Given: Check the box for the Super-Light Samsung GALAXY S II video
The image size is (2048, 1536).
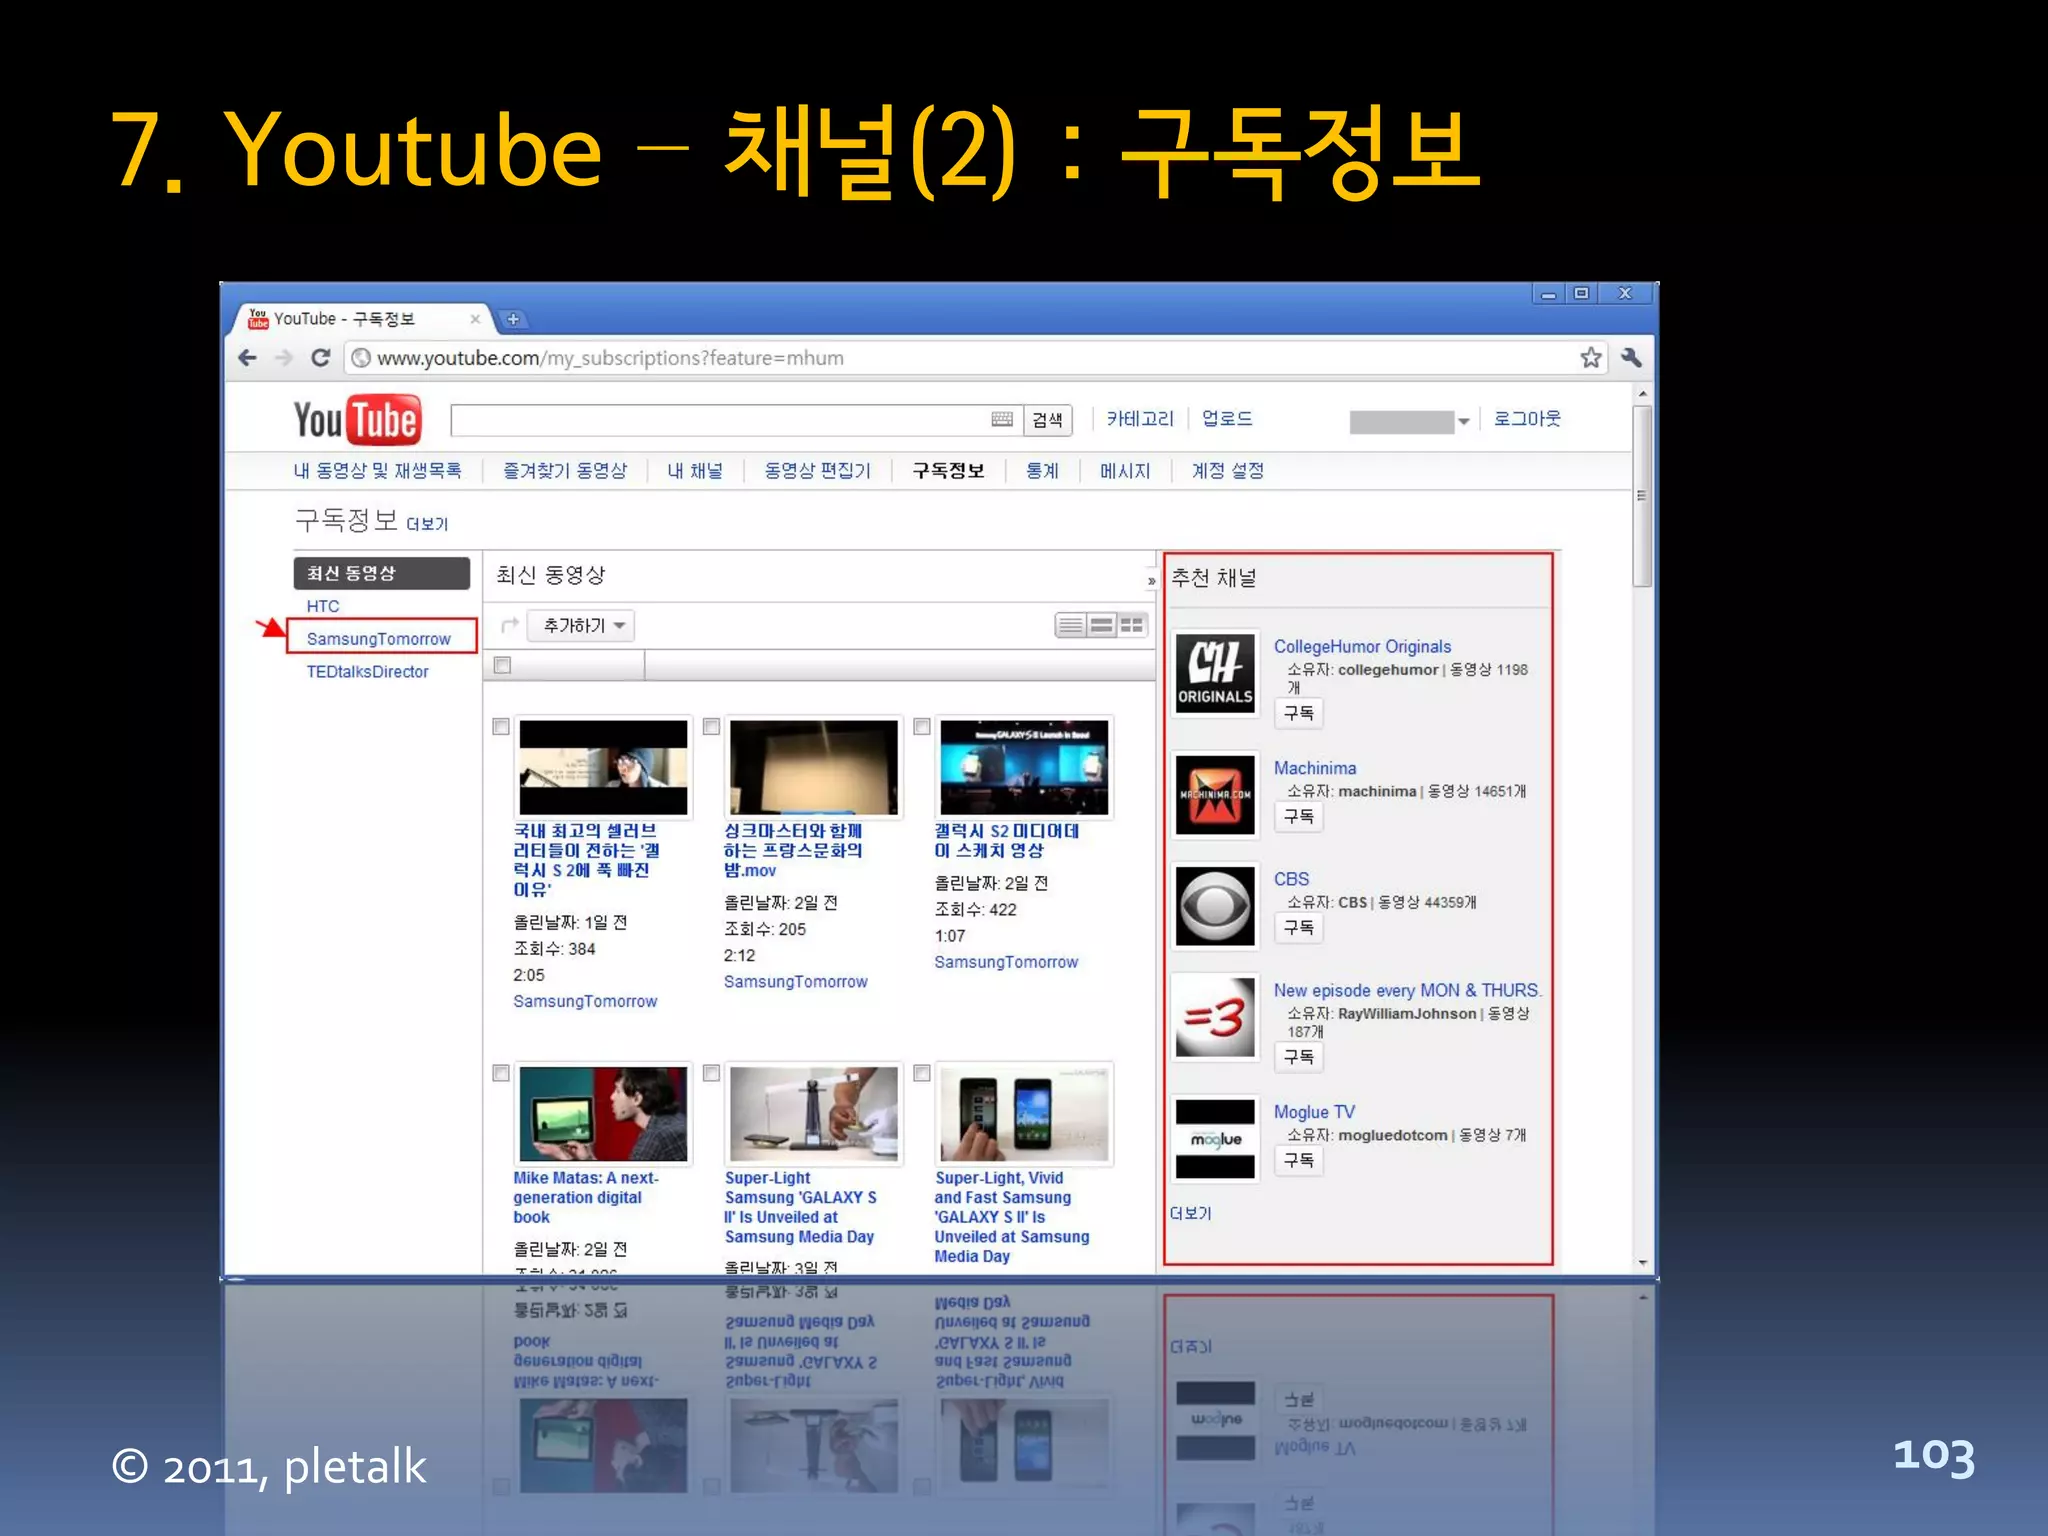Looking at the screenshot, I should (x=711, y=1073).
